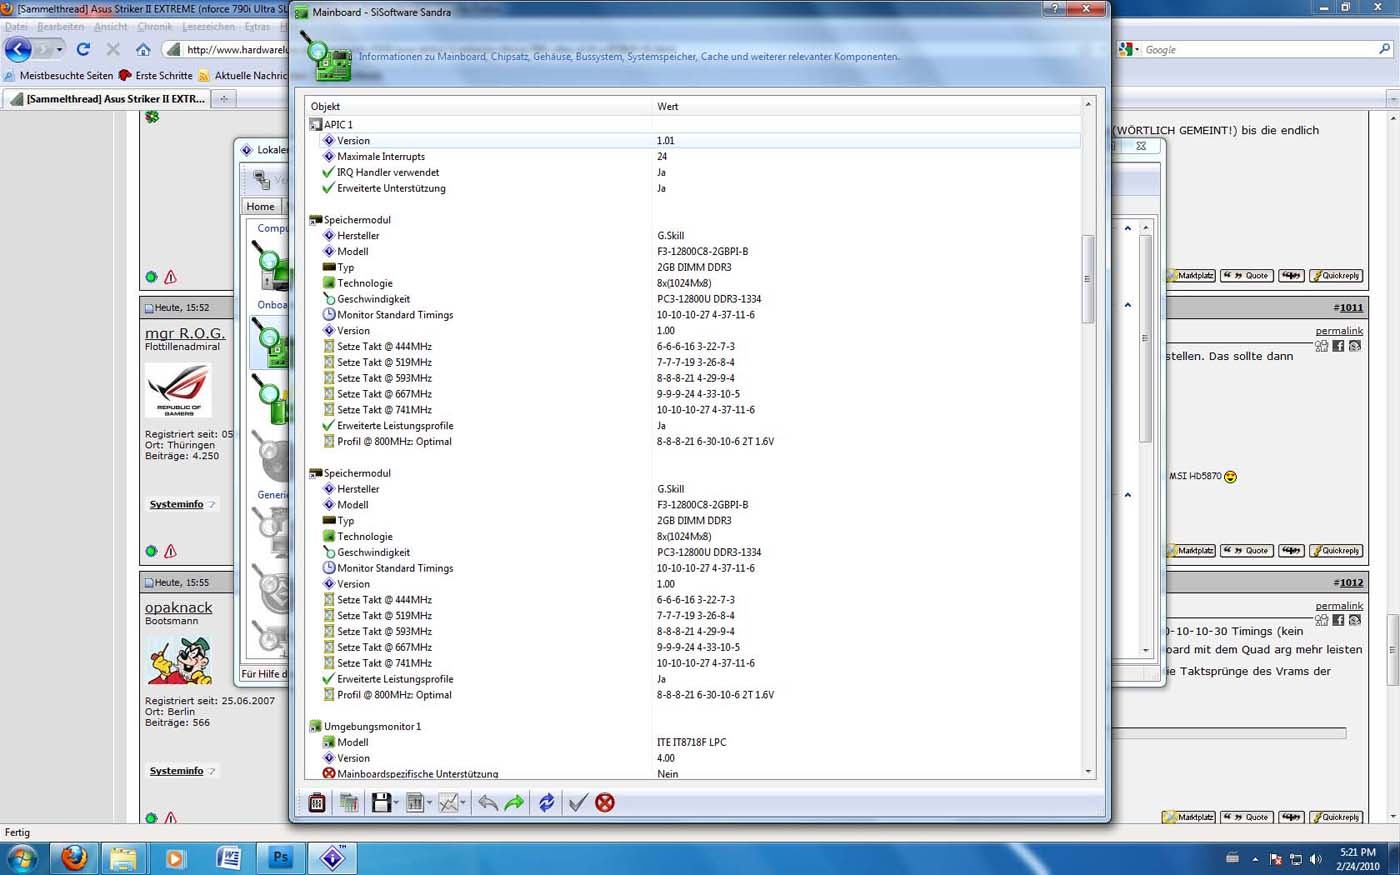1400x875 pixels.
Task: Click the Sammelthread Asus Striker browser tab
Action: pos(107,98)
